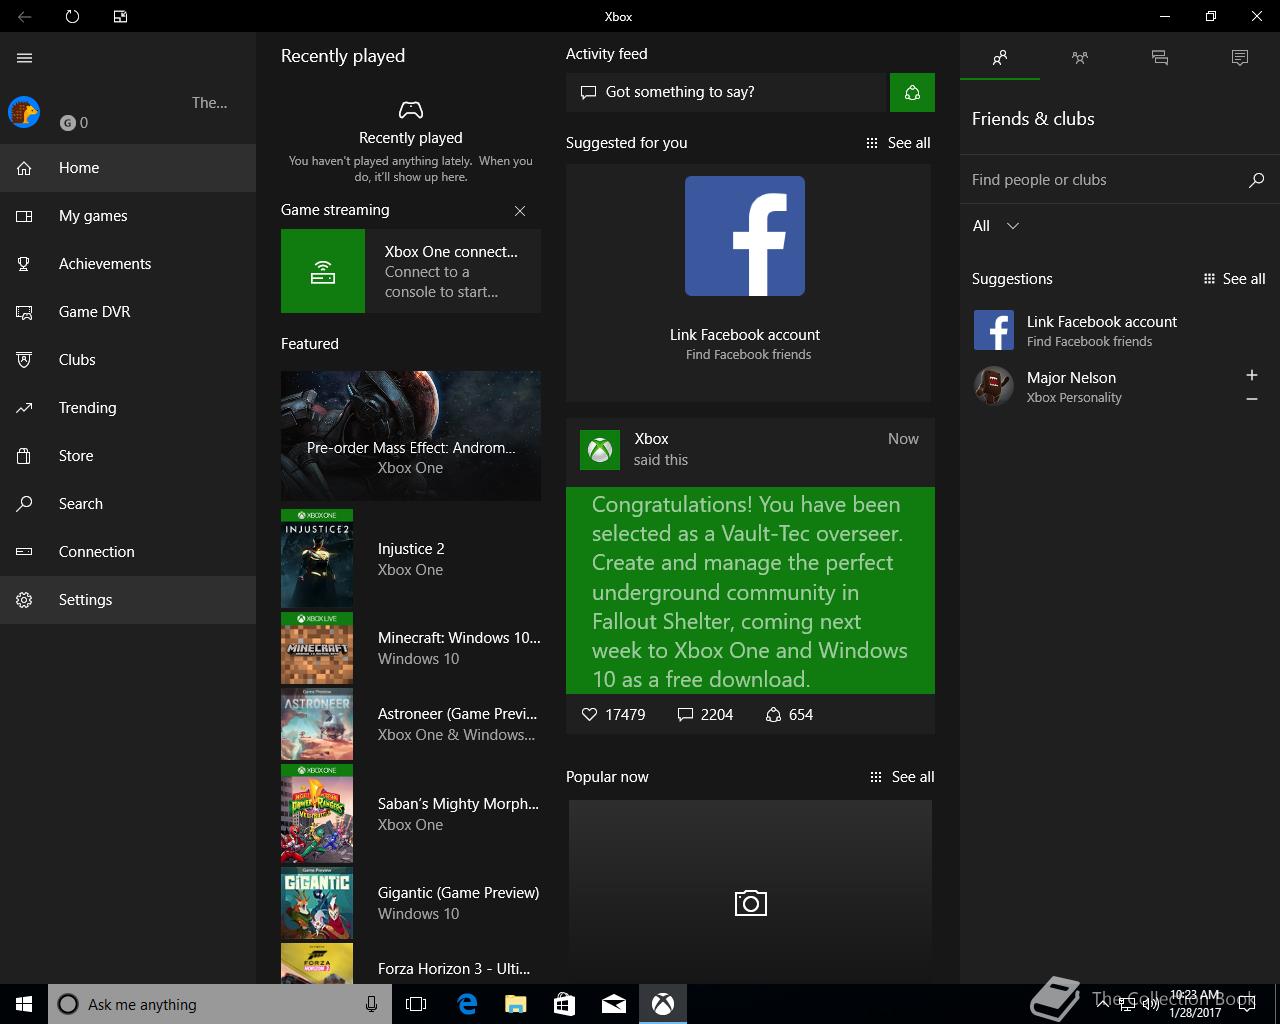Like the Xbox post with 17479 likes
Image resolution: width=1280 pixels, height=1024 pixels.
click(613, 715)
